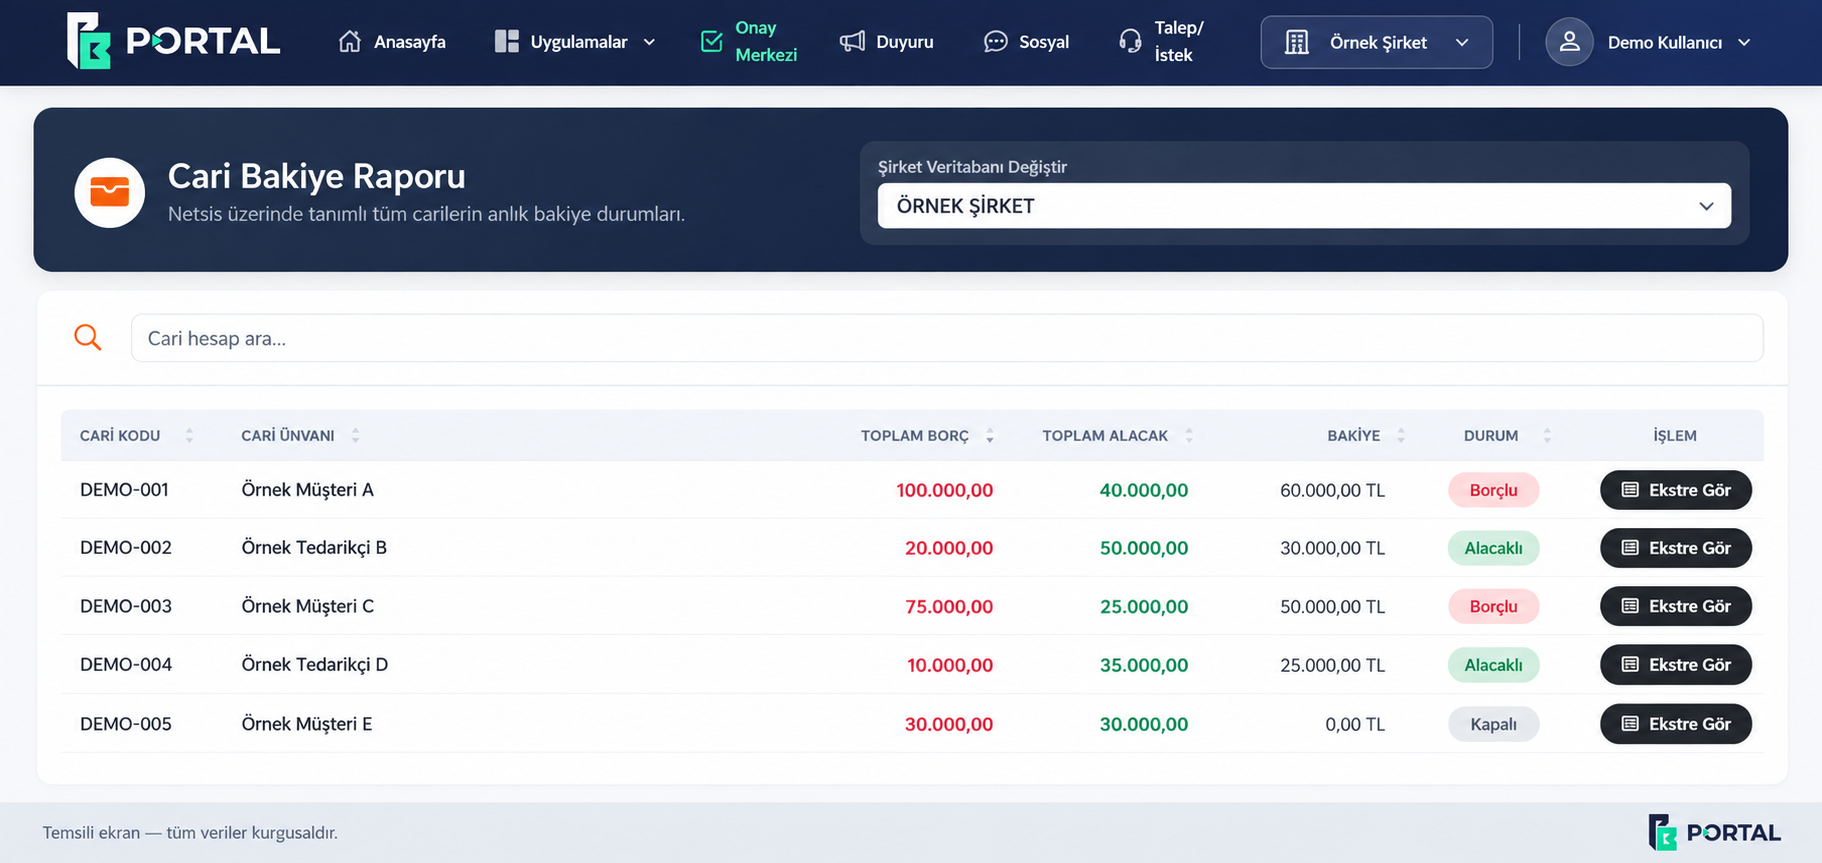
Task: Open Duyuru in the navigation bar
Action: 886,42
